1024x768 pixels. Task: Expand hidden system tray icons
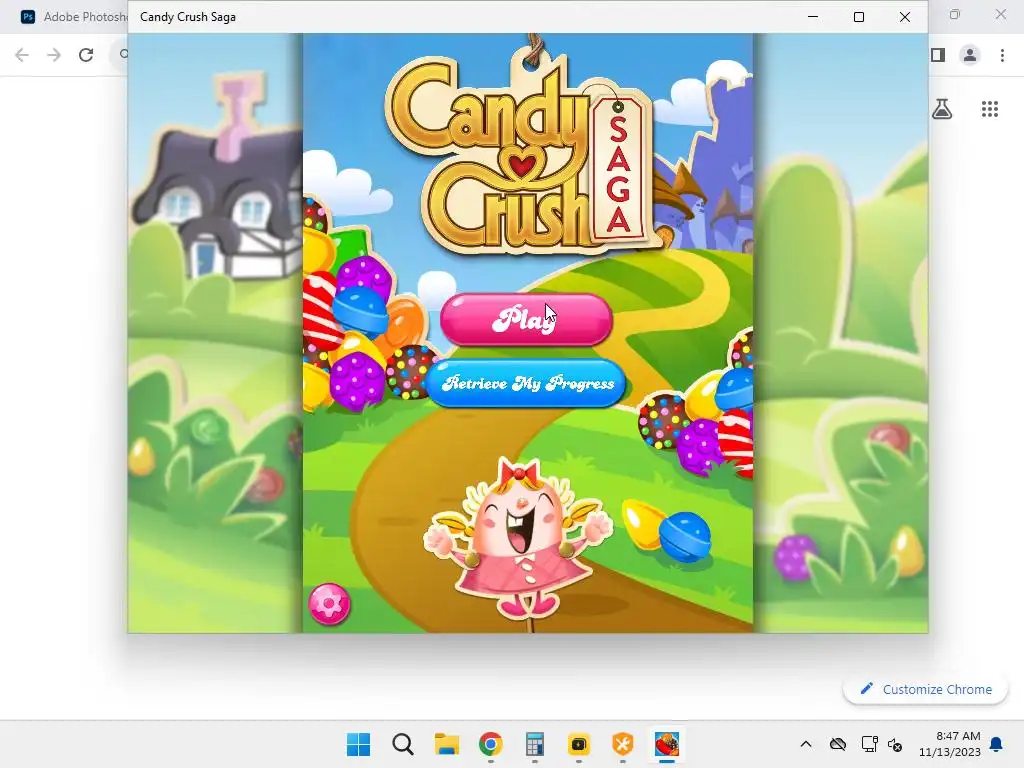point(806,744)
